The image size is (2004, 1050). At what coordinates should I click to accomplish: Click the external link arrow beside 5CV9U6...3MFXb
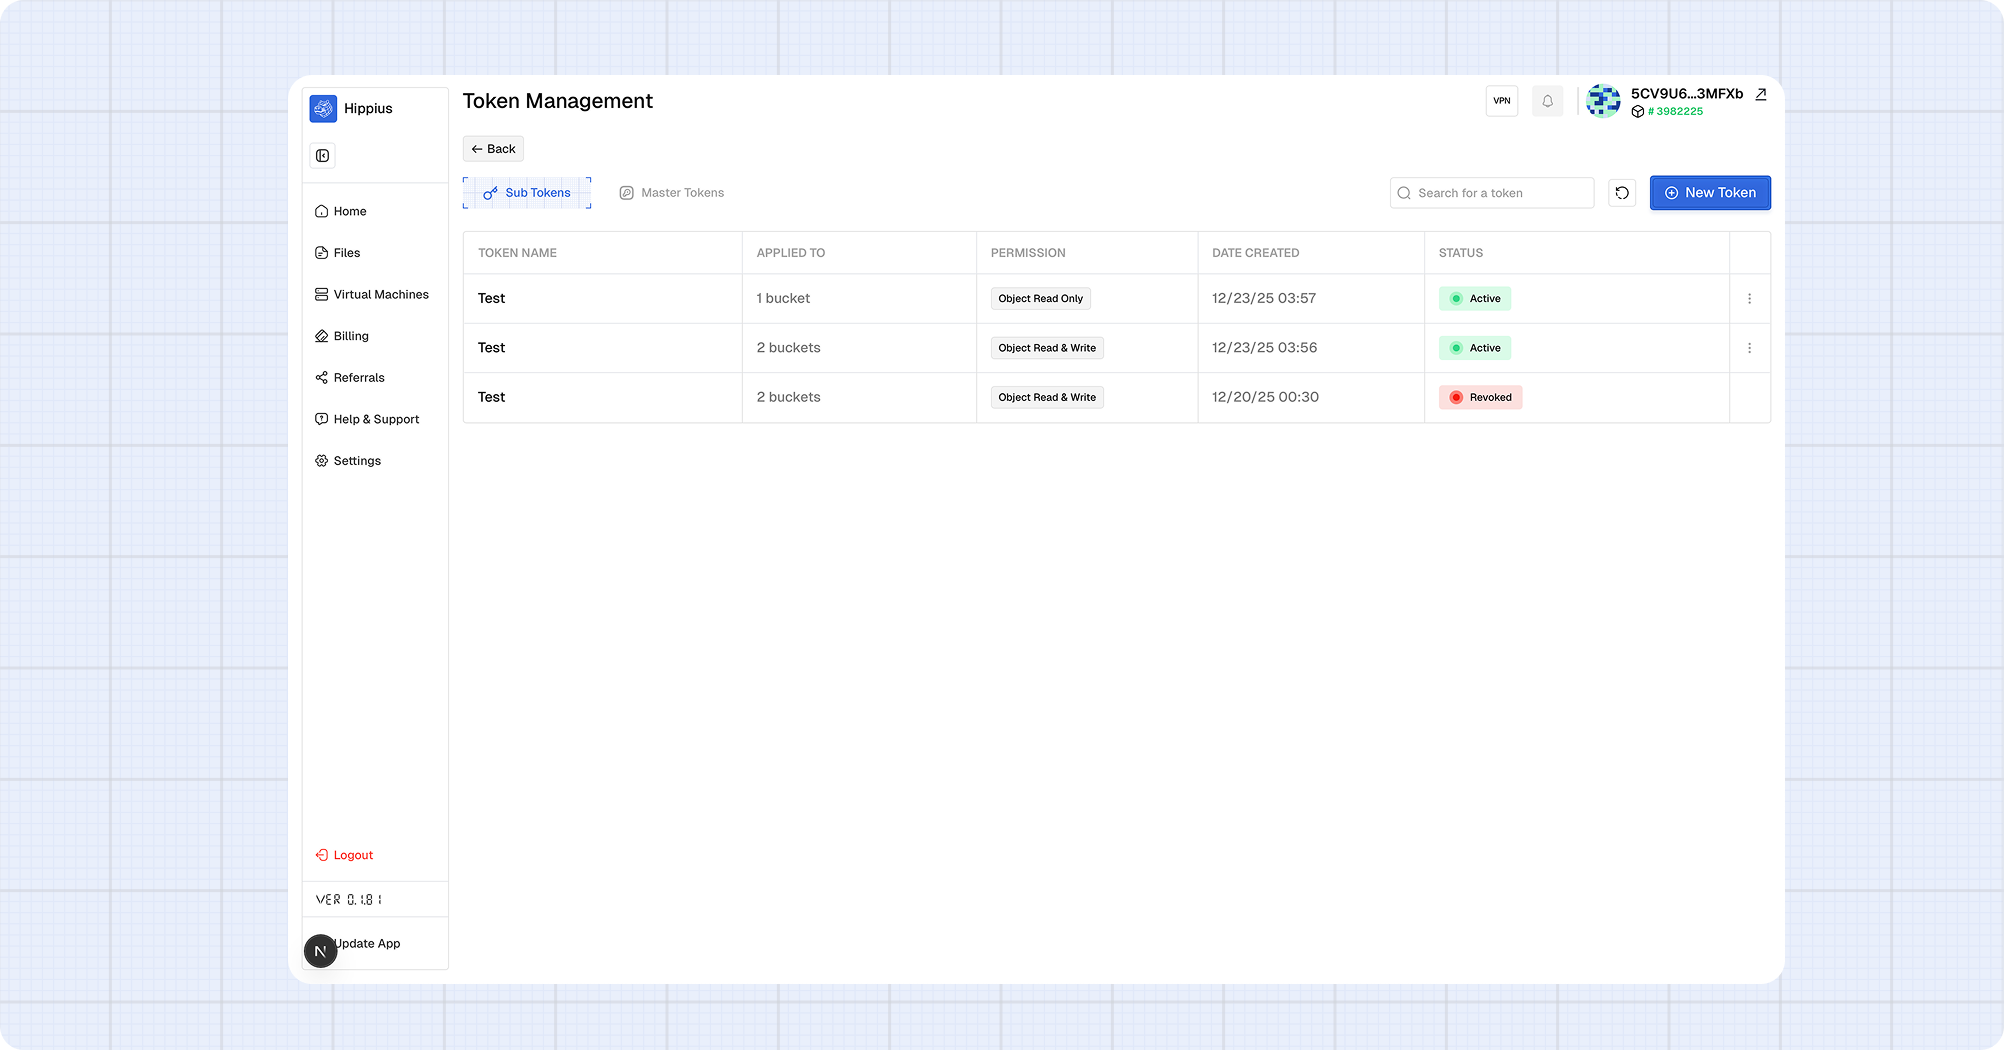tap(1761, 94)
